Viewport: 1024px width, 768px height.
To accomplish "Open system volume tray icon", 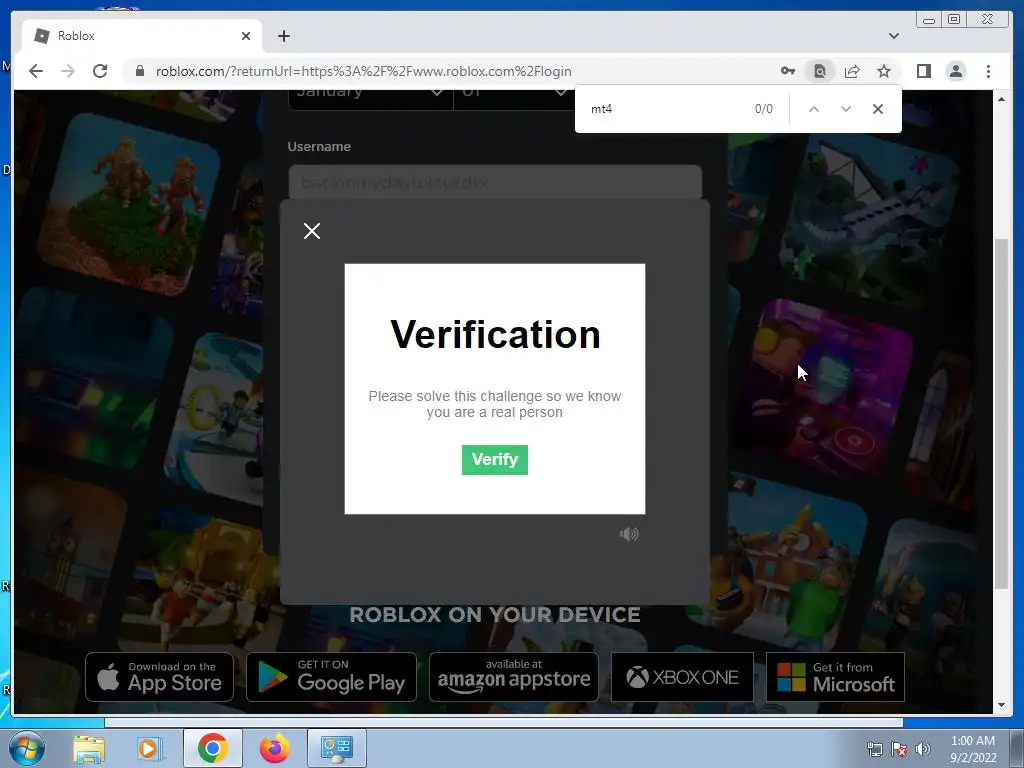I will pyautogui.click(x=923, y=749).
